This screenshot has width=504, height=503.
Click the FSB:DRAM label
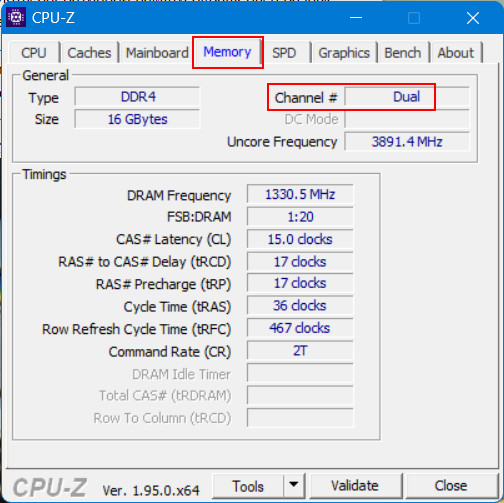click(x=199, y=217)
